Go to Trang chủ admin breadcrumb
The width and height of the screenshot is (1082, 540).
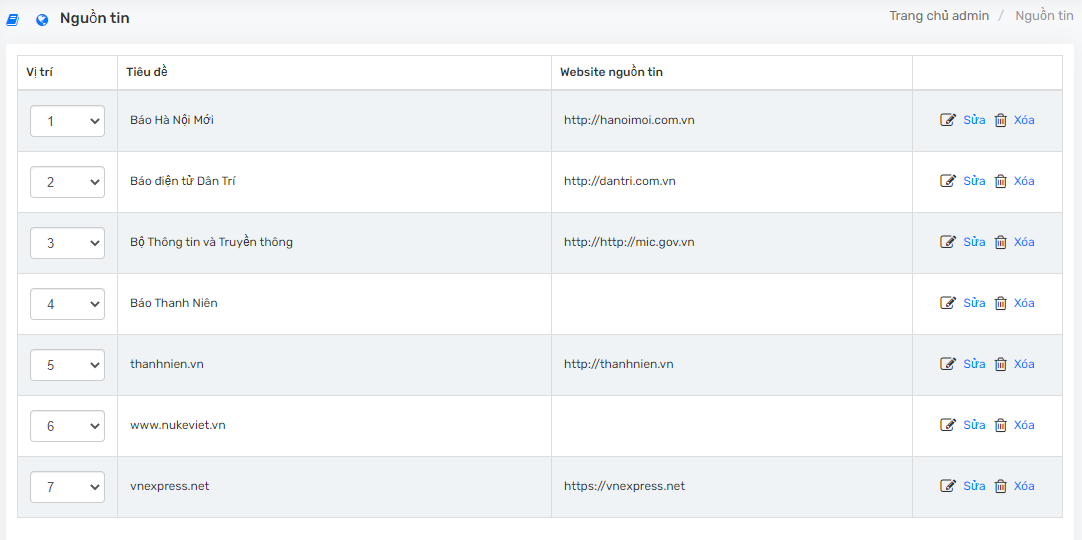coord(938,16)
